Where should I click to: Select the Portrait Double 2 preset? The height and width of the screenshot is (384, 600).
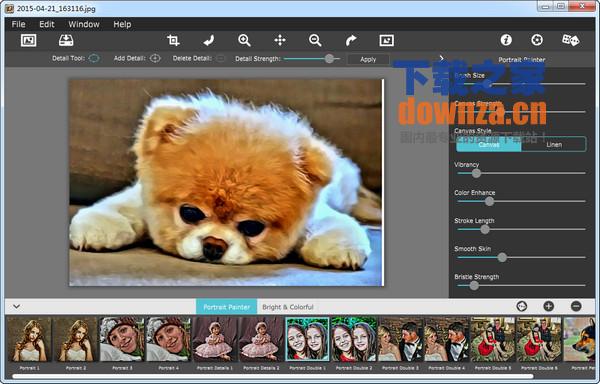tap(354, 339)
